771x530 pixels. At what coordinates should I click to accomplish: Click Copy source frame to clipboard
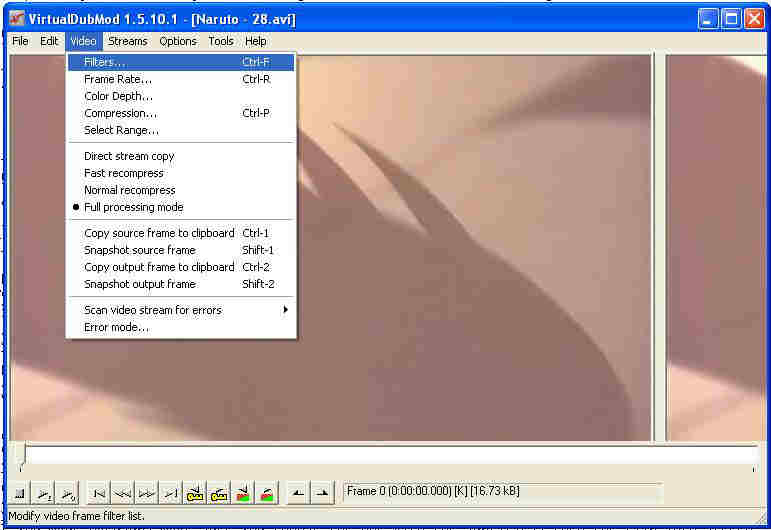click(x=181, y=233)
